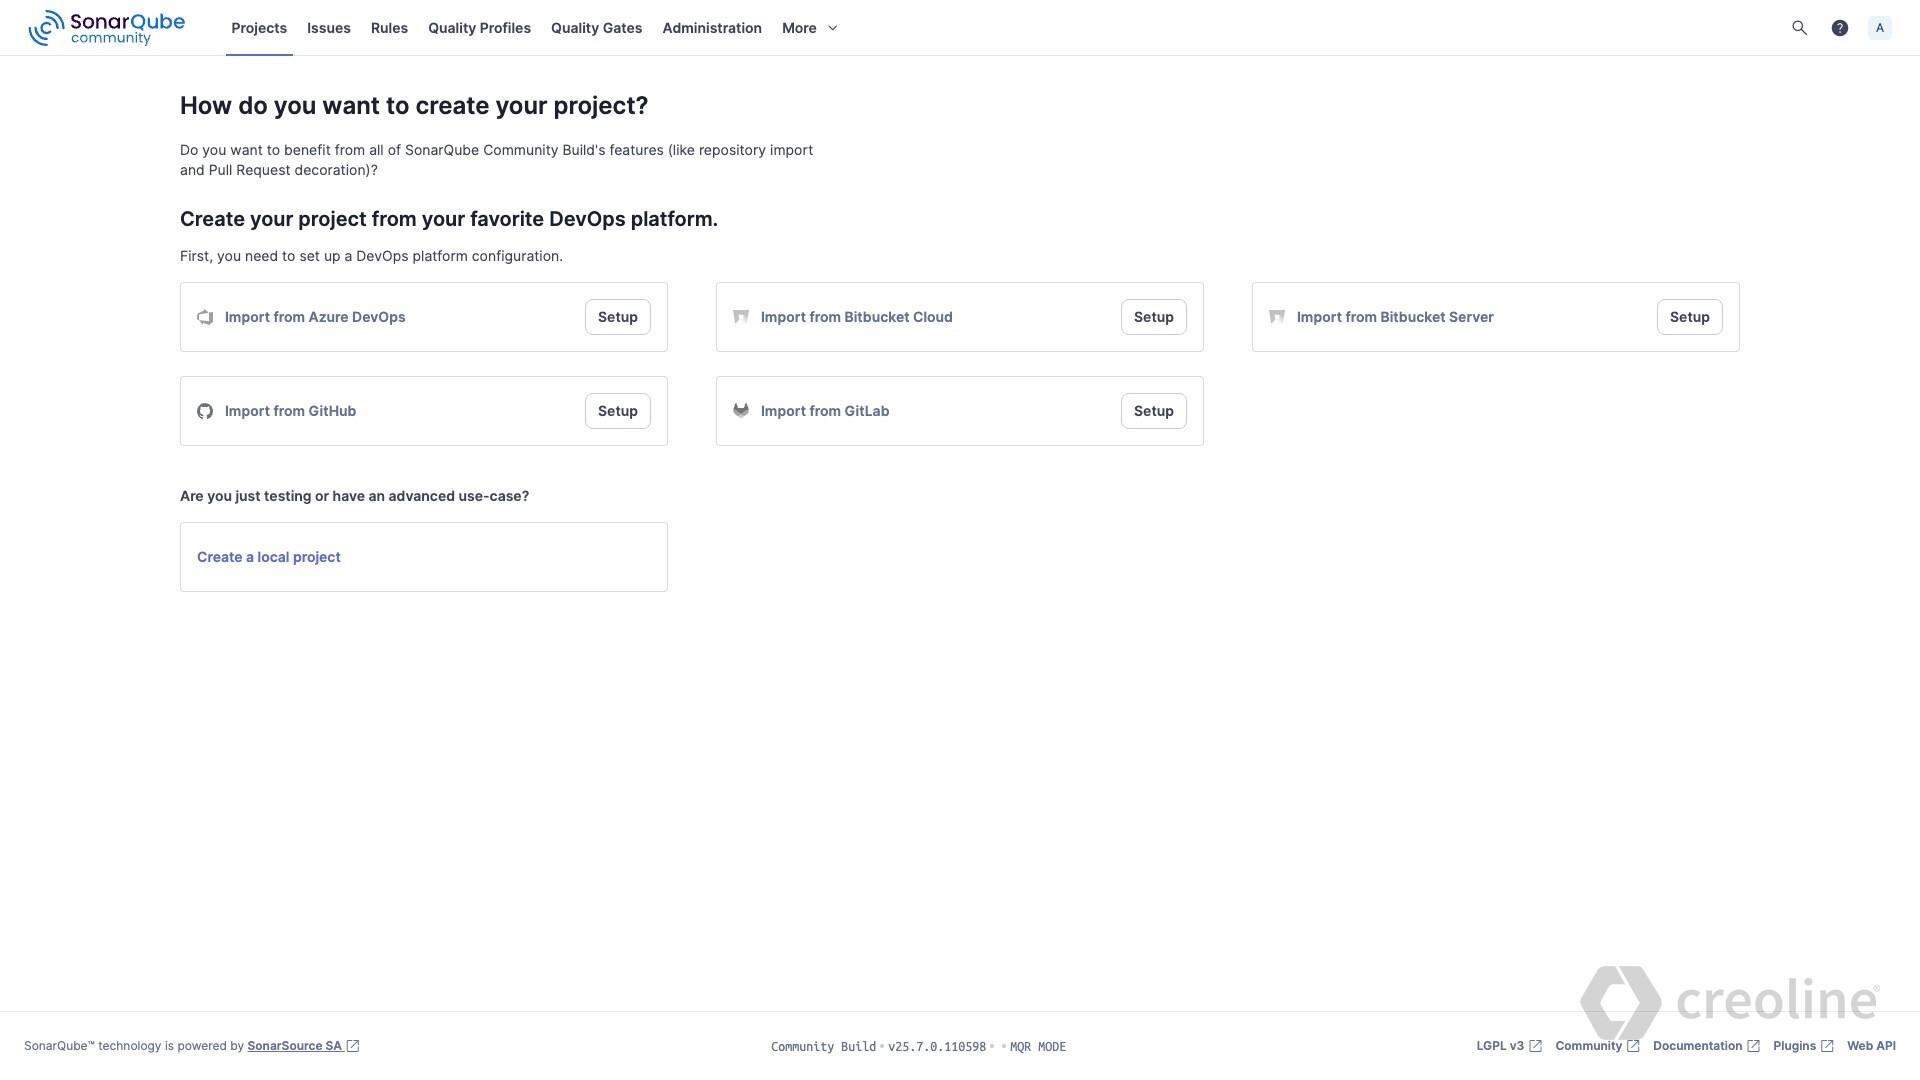Click the Azure DevOps logo icon

(x=205, y=317)
